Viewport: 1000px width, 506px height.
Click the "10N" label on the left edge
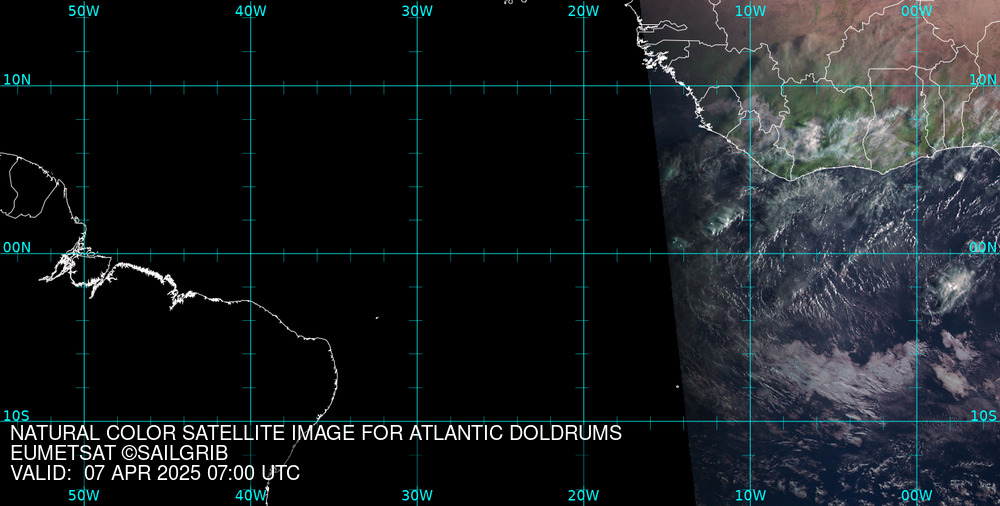[17, 80]
